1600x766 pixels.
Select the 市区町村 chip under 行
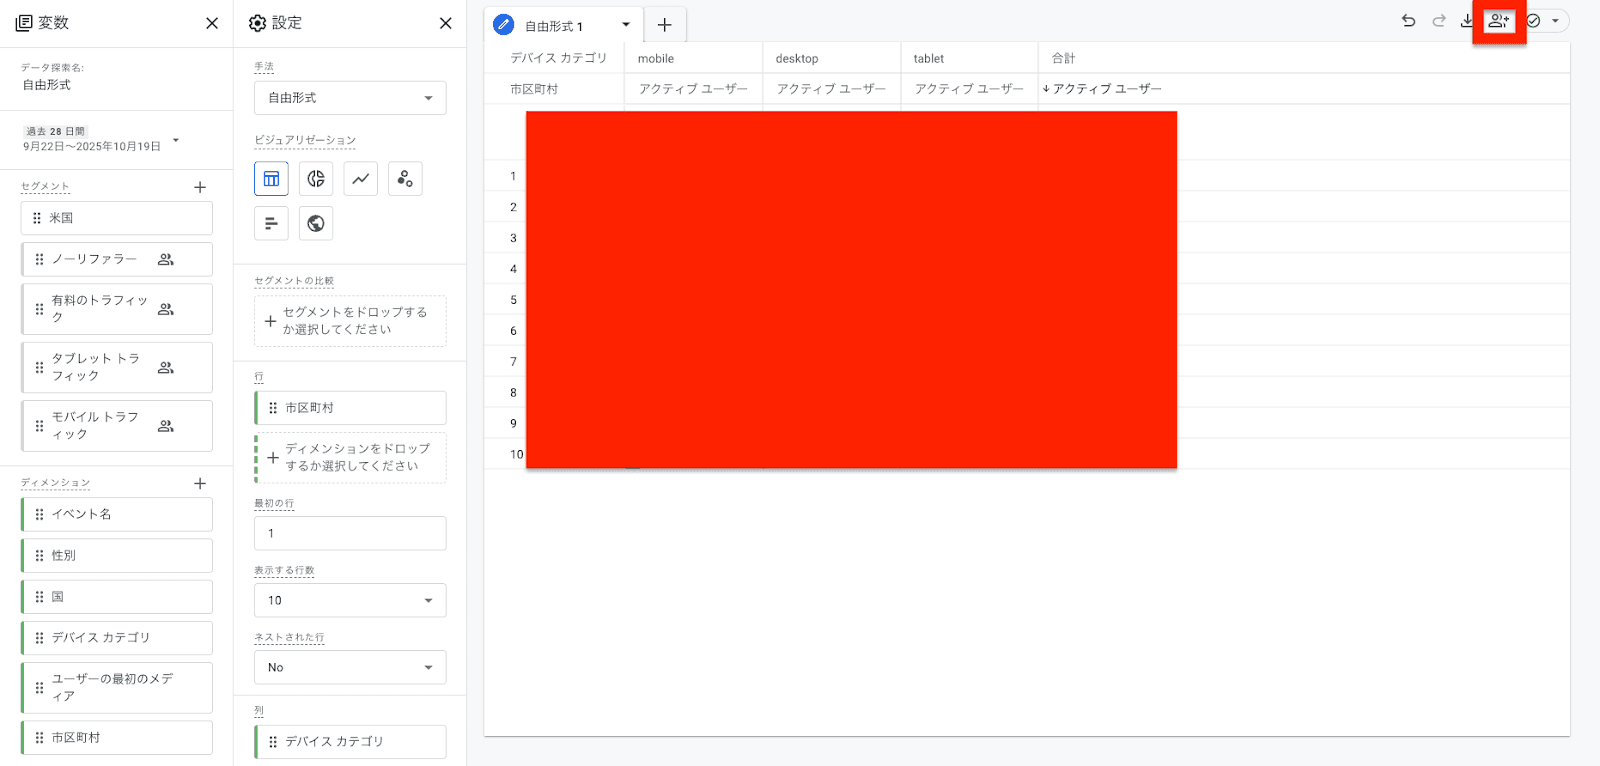(350, 408)
